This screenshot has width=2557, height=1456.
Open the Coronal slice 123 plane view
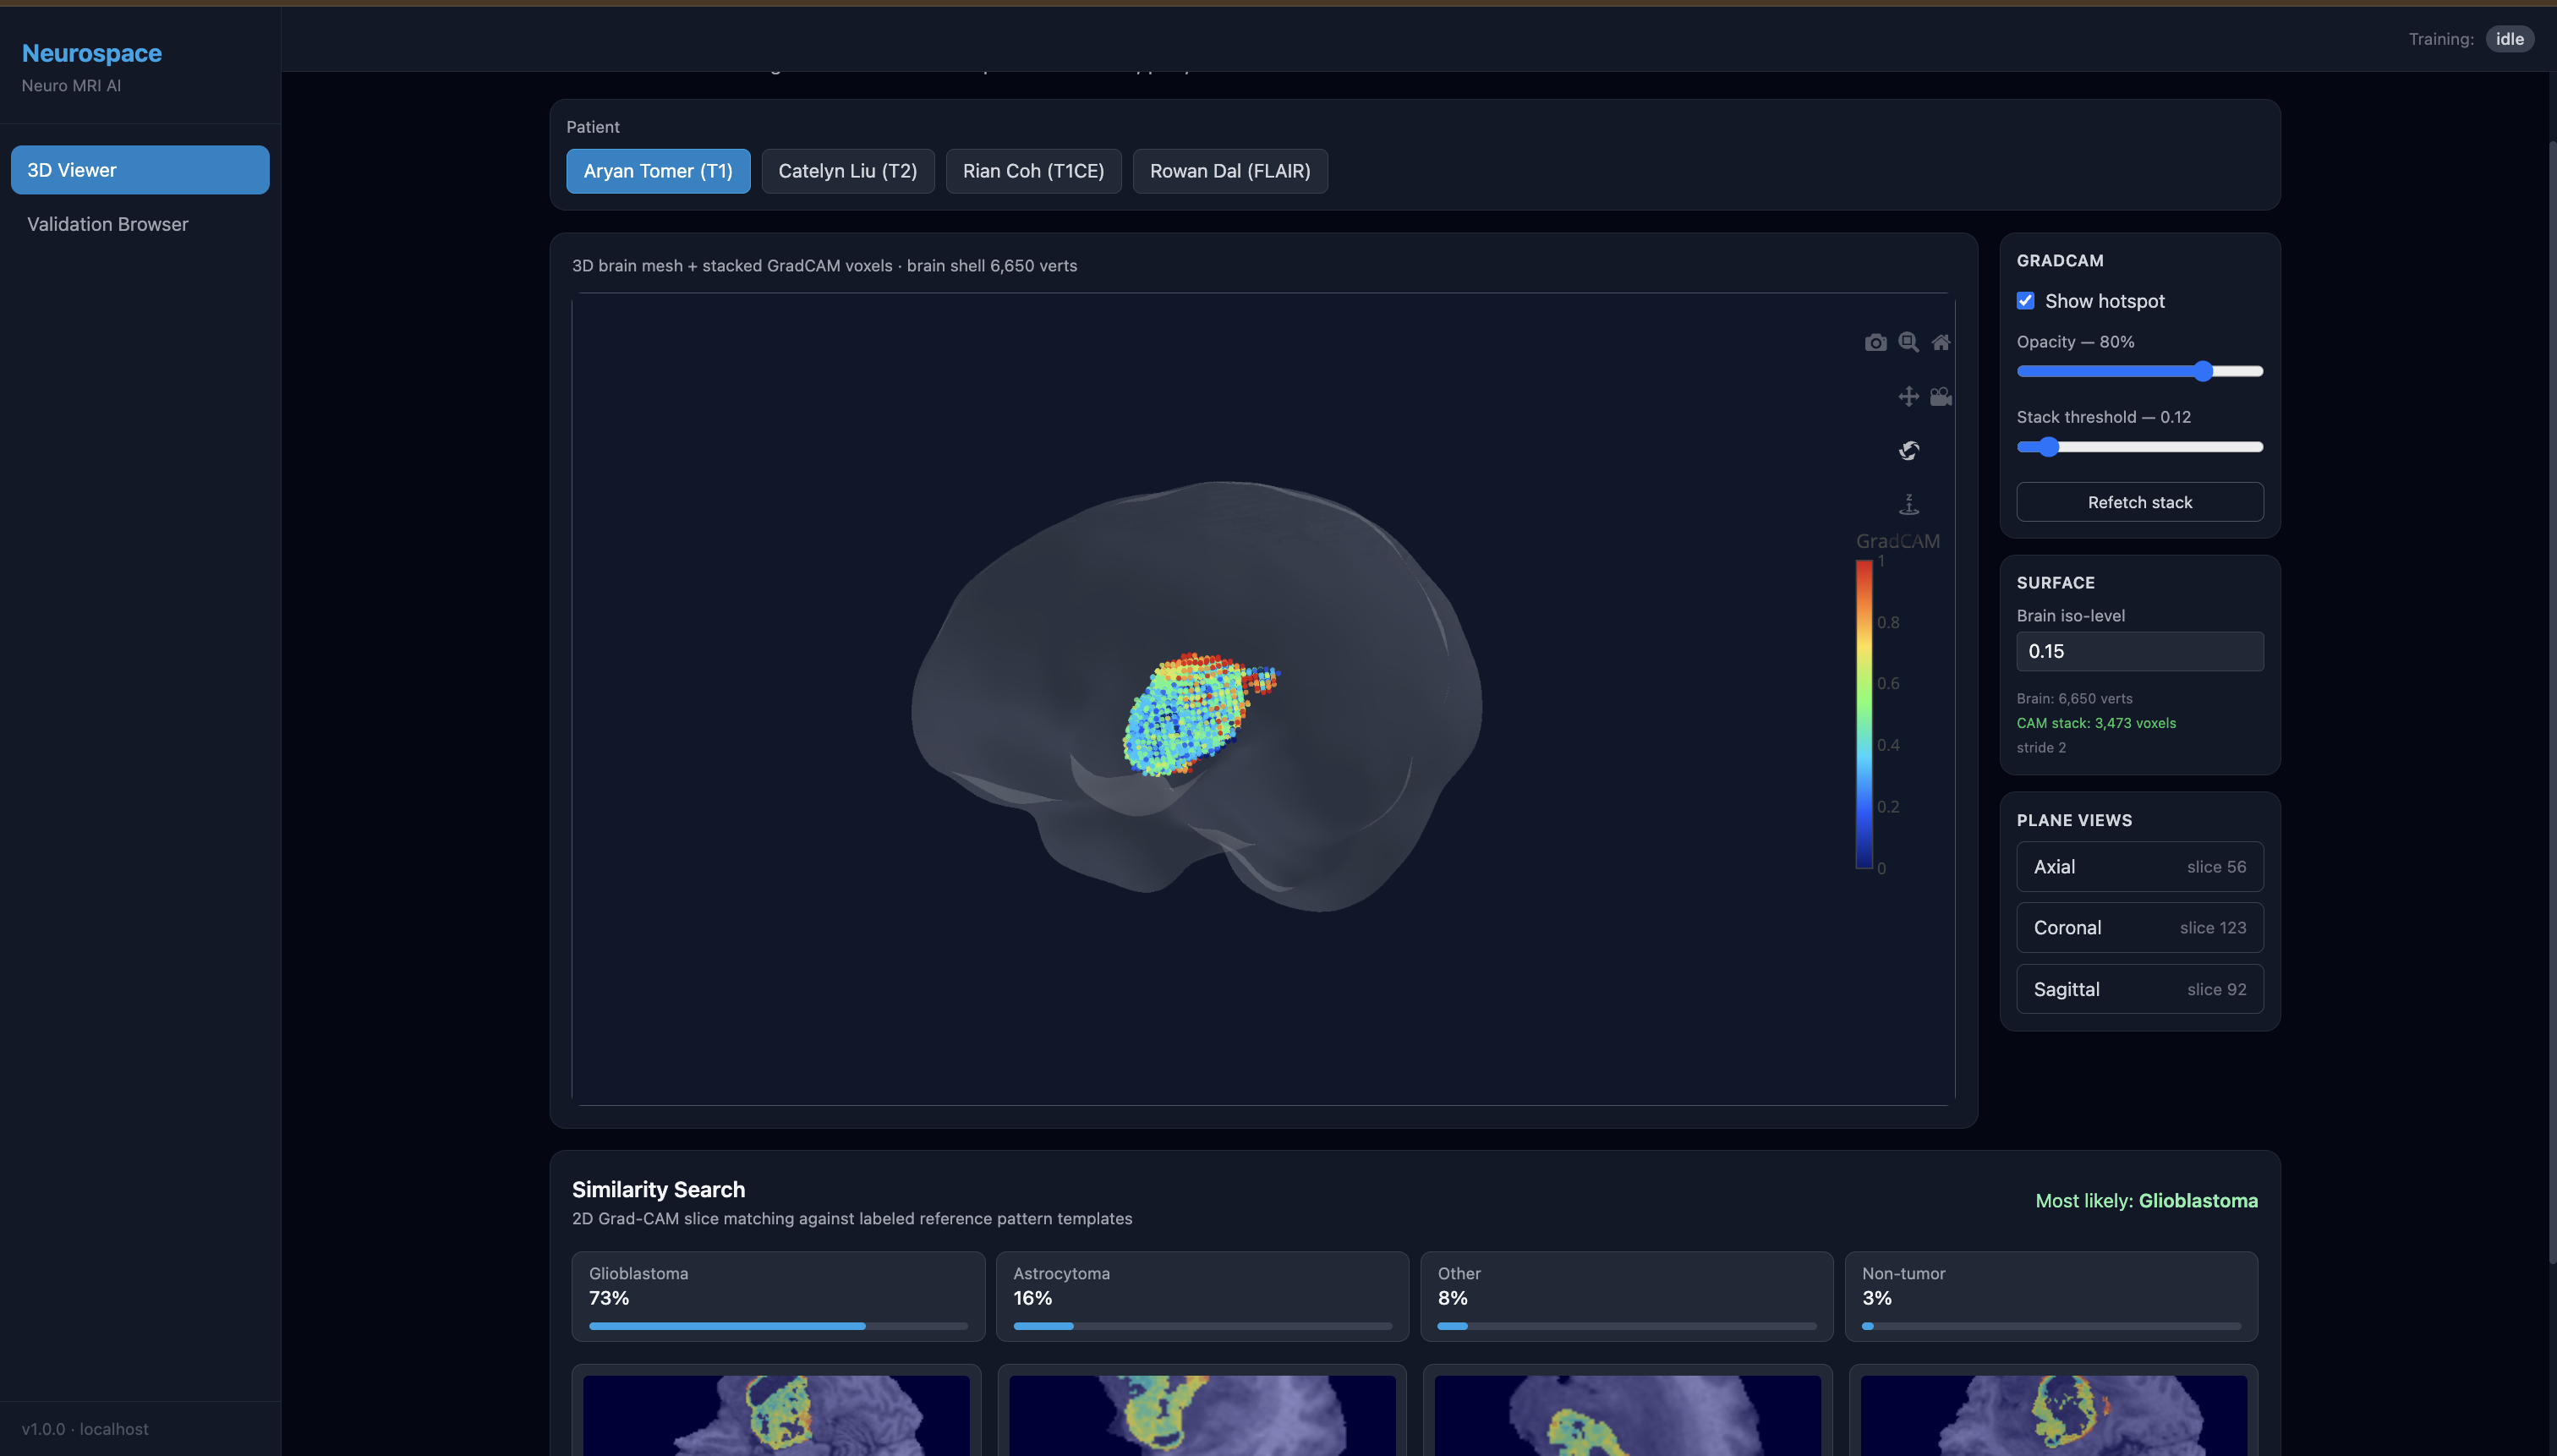2139,928
